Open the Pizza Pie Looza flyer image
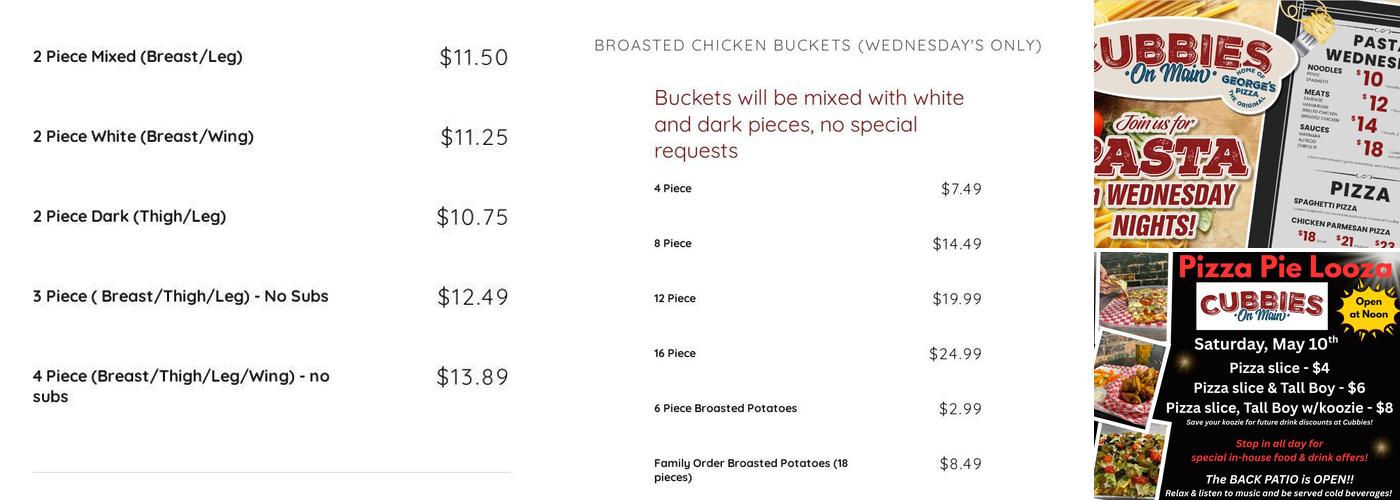The image size is (1400, 500). (1246, 375)
